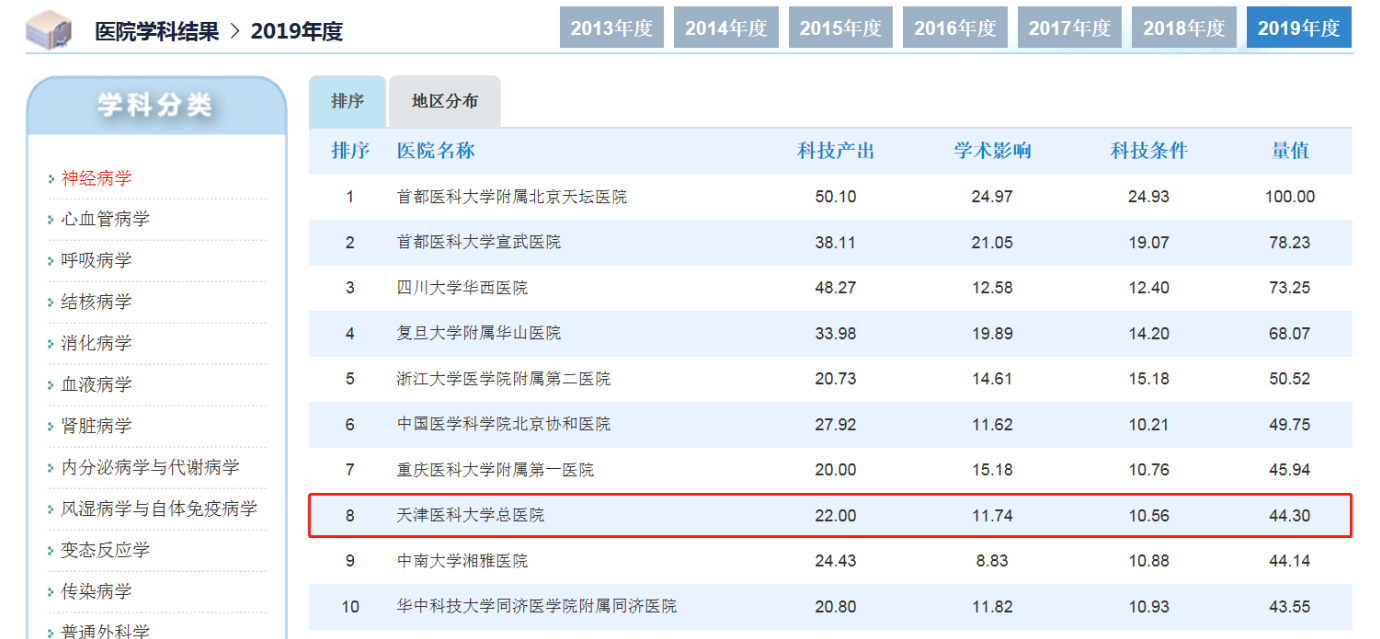Image resolution: width=1380 pixels, height=639 pixels.
Task: Click the 48.27 科技产出 value
Action: pyautogui.click(x=836, y=288)
